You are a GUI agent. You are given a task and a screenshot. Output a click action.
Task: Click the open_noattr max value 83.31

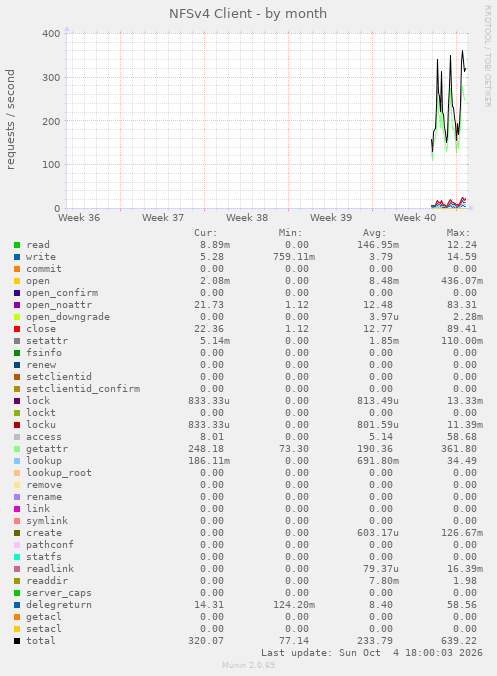point(462,305)
